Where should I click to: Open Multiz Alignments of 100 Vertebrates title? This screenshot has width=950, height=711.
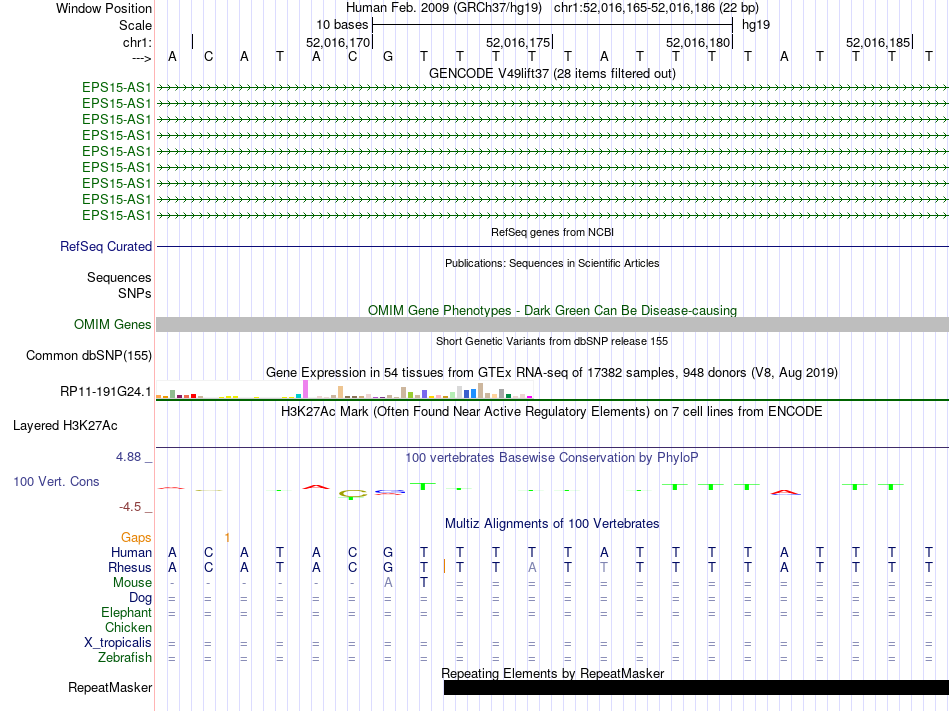(552, 524)
